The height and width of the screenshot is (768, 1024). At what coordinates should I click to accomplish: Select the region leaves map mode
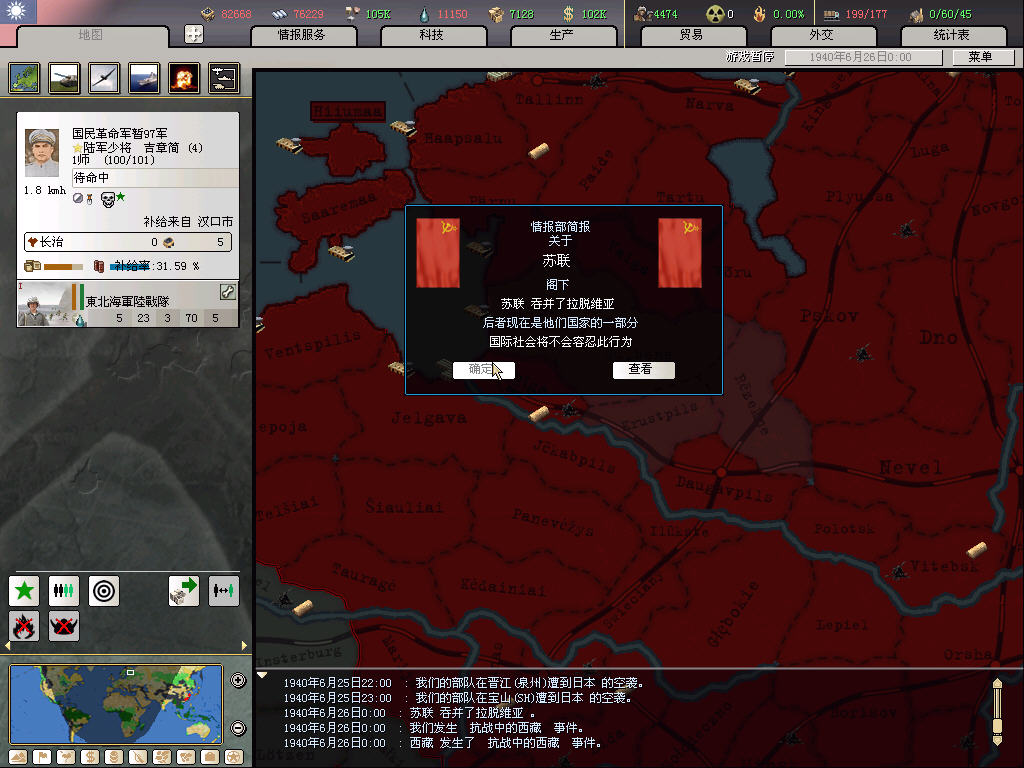[x=162, y=757]
